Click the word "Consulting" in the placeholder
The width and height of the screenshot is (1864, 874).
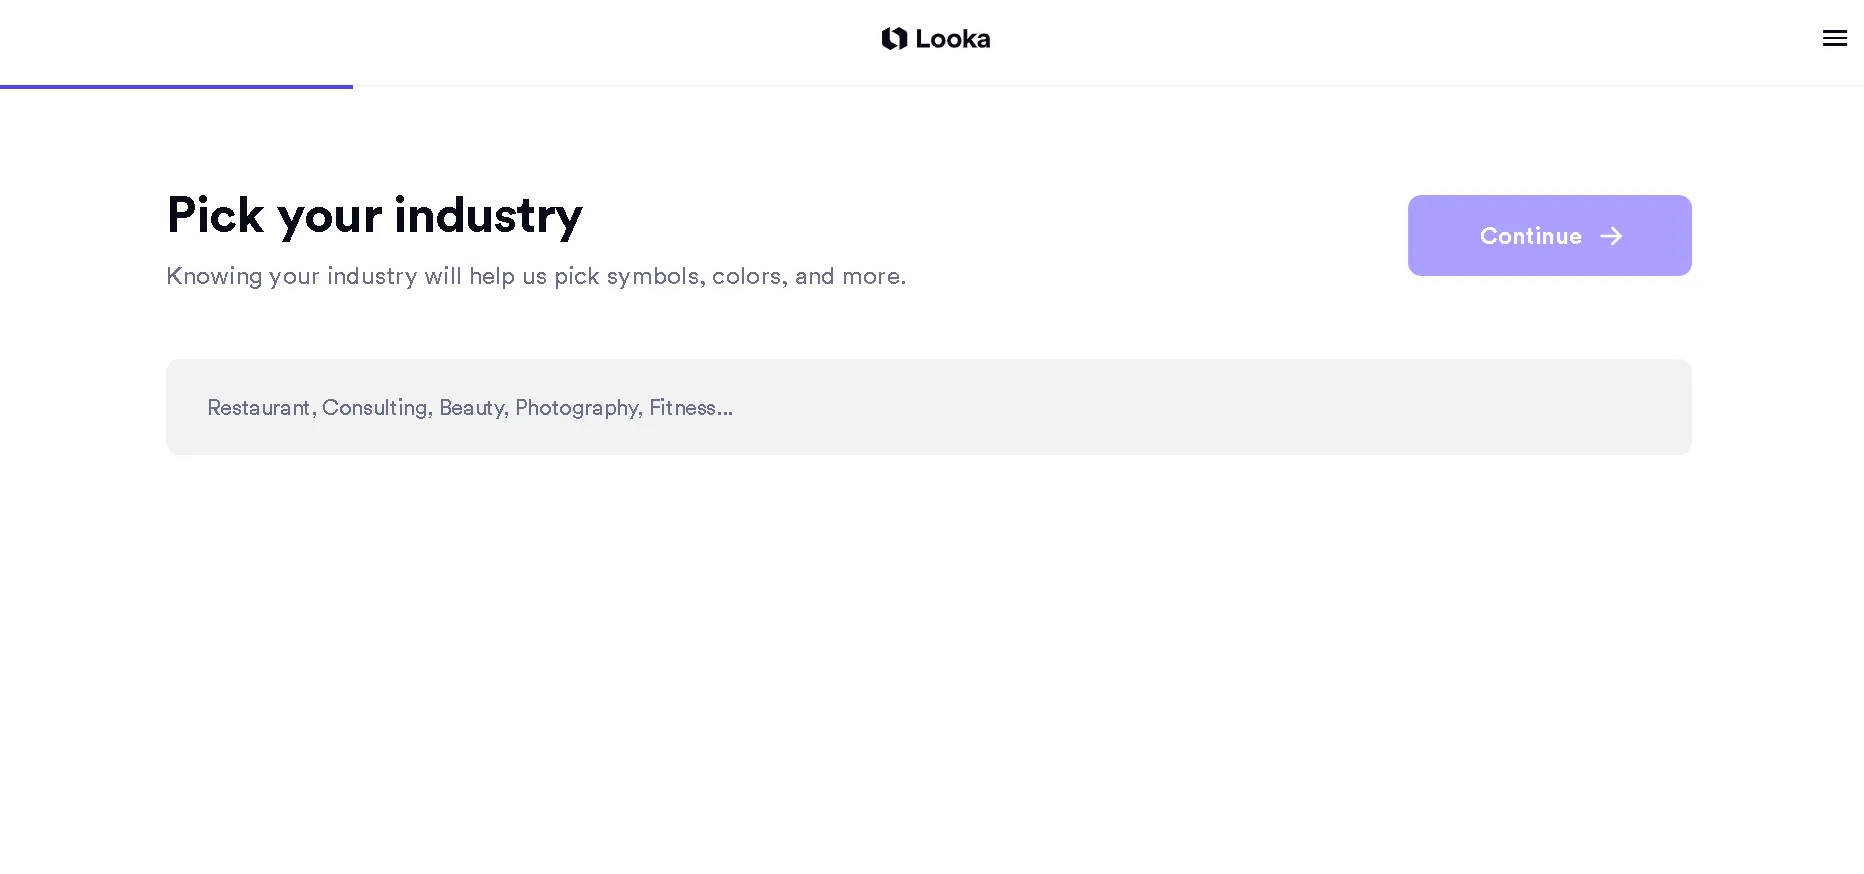pyautogui.click(x=376, y=408)
